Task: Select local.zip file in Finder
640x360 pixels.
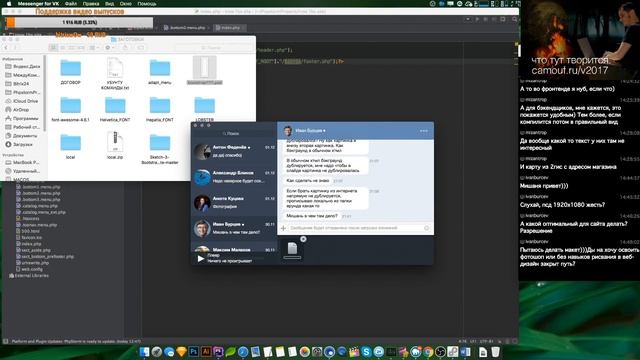Action: (x=115, y=145)
